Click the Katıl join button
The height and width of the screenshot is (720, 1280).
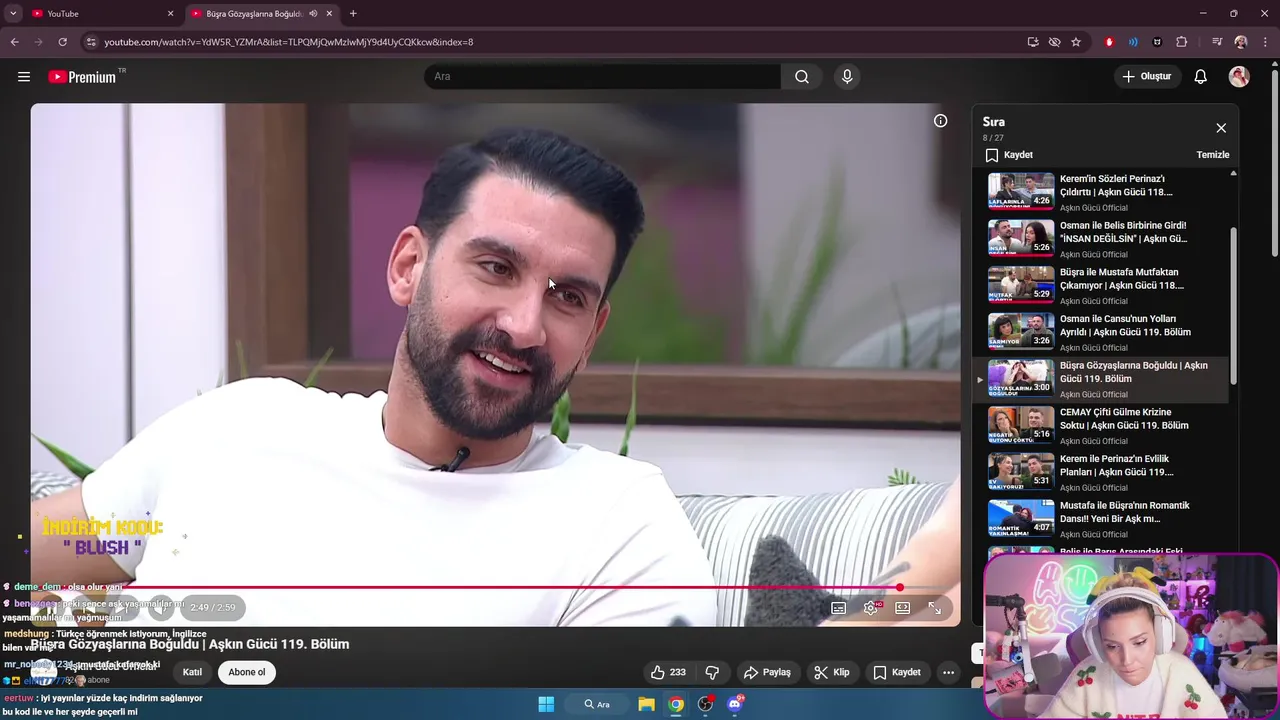[x=192, y=672]
